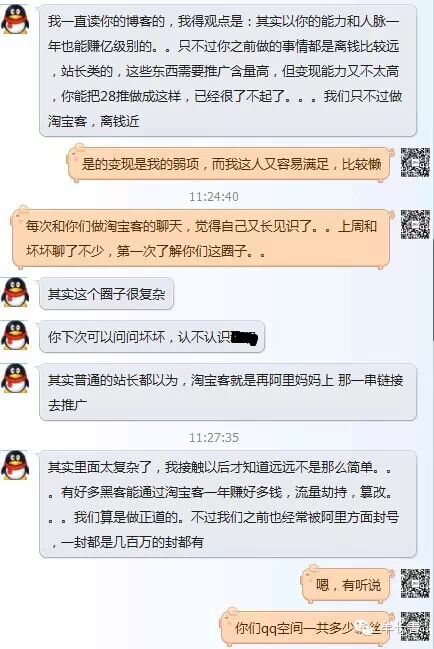The image size is (434, 649).
Task: Select the 嗯，有听说 reply bubble
Action: tap(346, 584)
